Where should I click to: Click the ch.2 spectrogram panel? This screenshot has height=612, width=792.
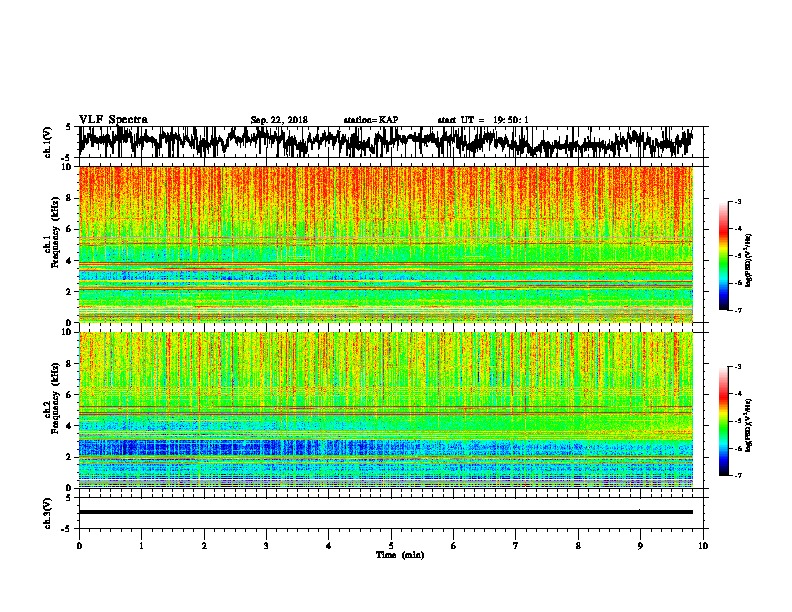(386, 410)
